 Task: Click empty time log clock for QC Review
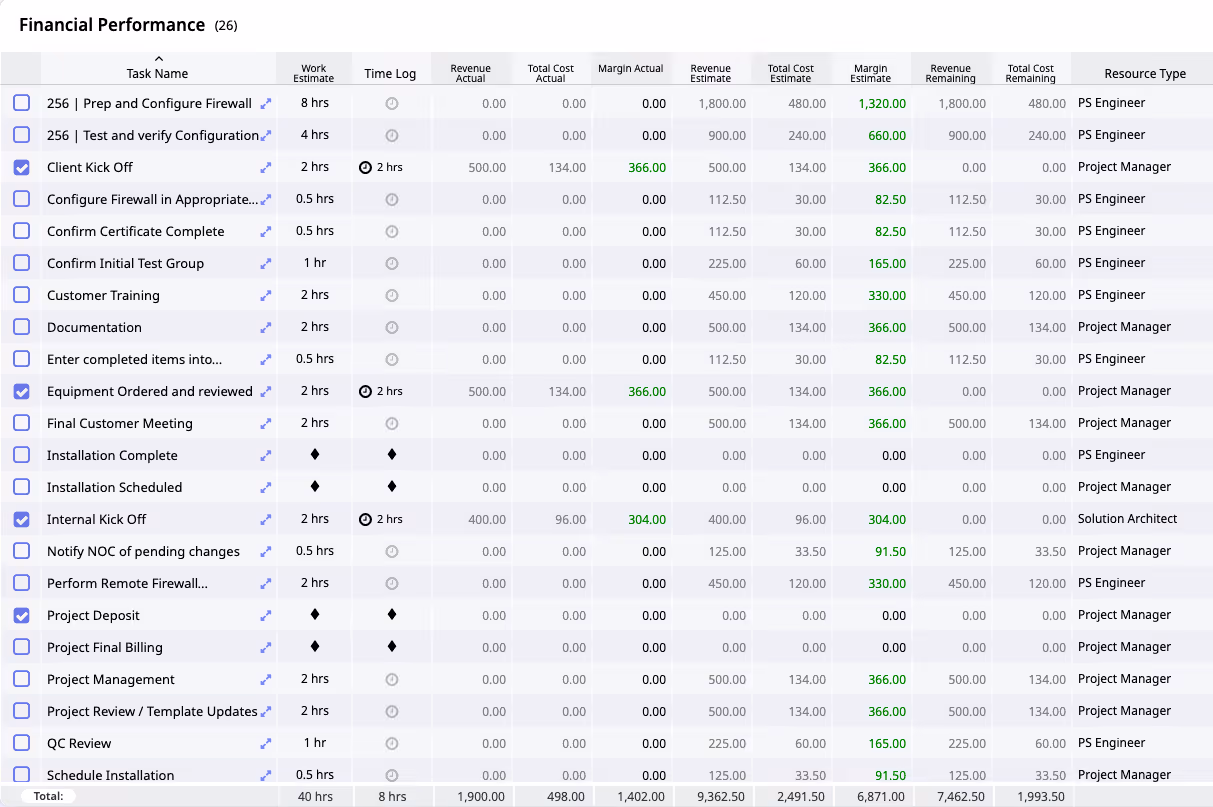pyautogui.click(x=392, y=744)
